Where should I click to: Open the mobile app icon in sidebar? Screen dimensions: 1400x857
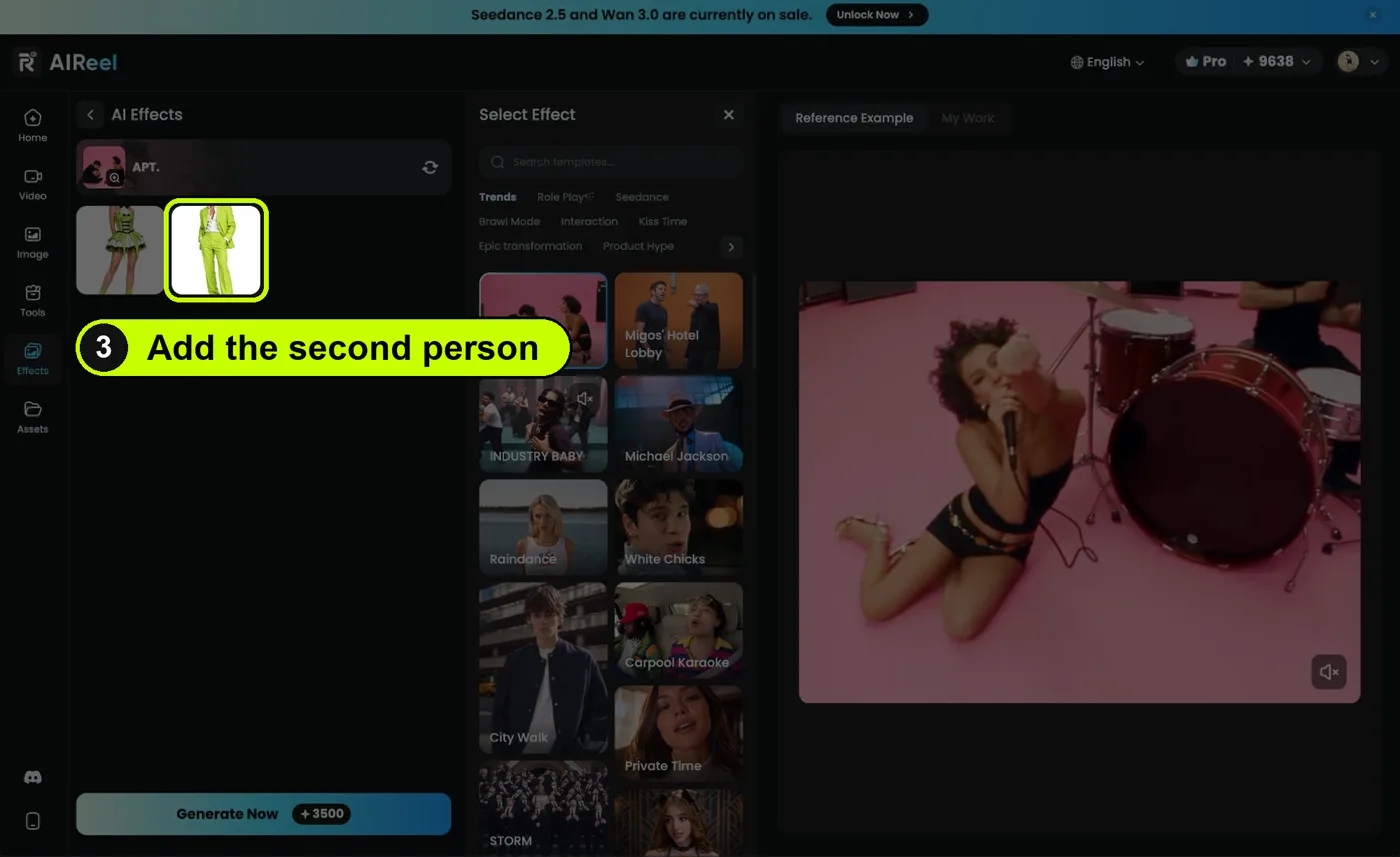tap(32, 821)
